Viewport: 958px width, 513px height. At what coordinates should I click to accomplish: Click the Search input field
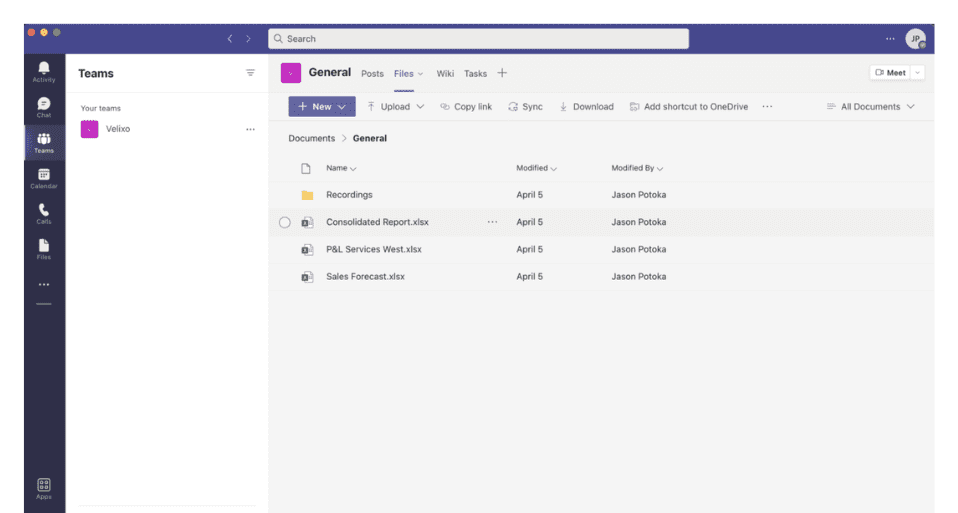[x=478, y=39]
